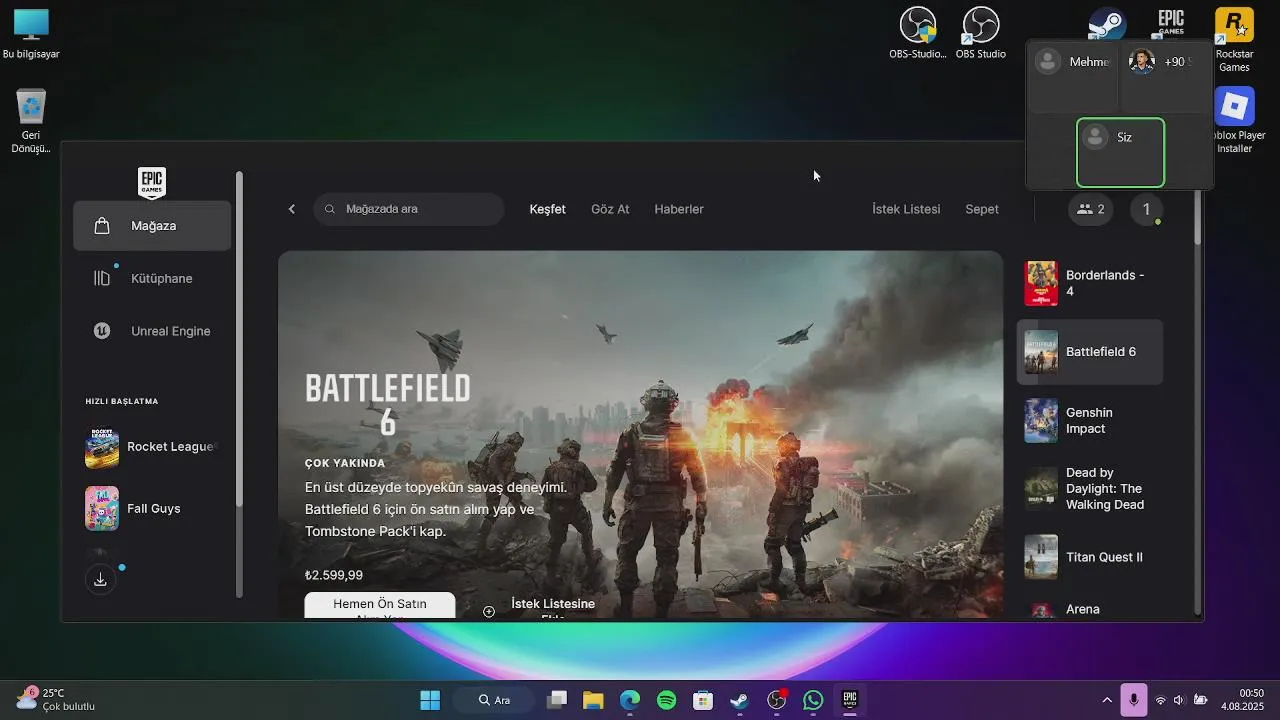Image resolution: width=1280 pixels, height=720 pixels.
Task: Open OBS Studio from the taskbar
Action: [777, 700]
